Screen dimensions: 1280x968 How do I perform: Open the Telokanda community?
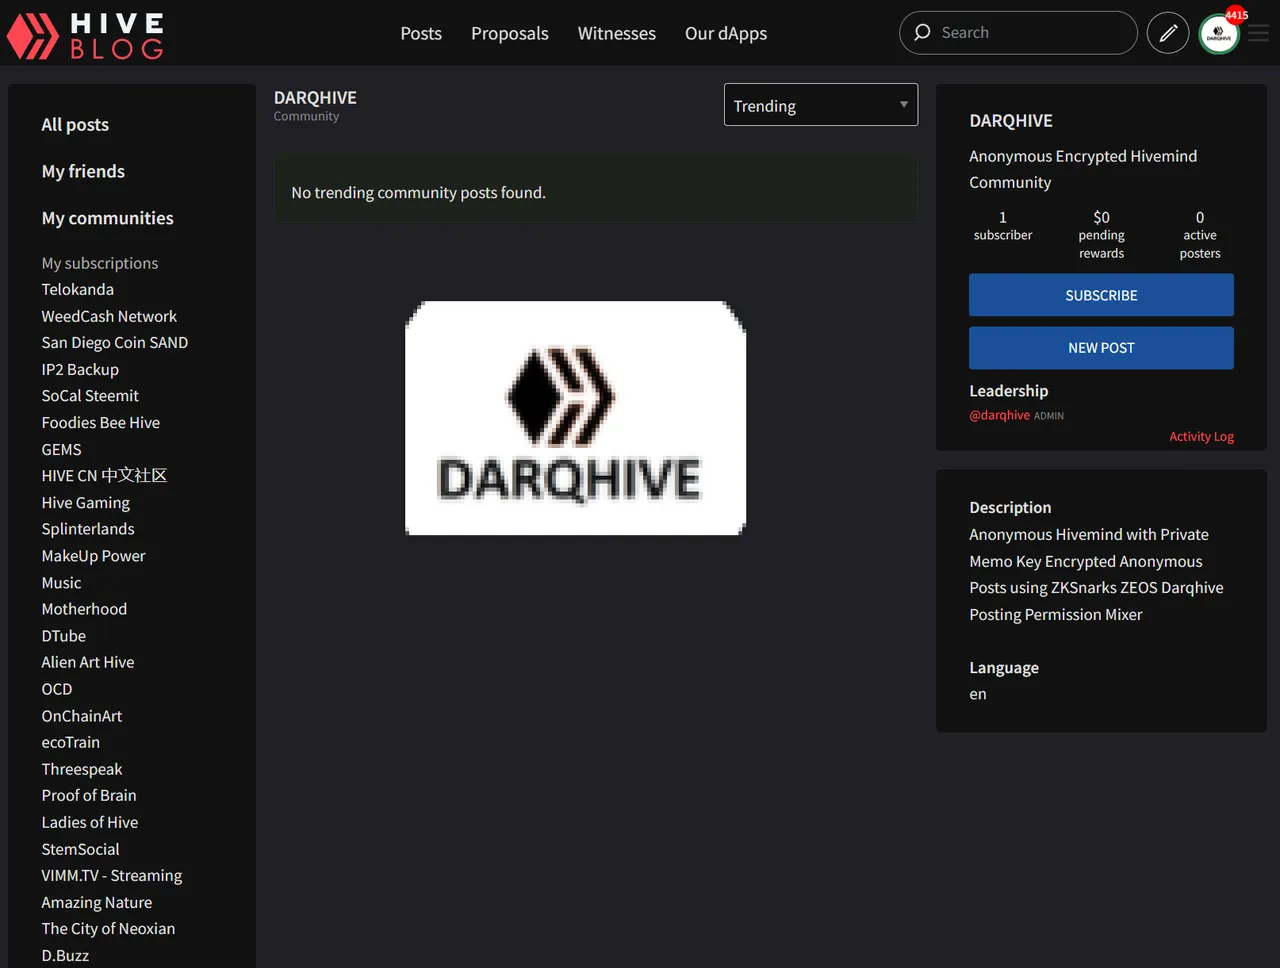[x=77, y=289]
